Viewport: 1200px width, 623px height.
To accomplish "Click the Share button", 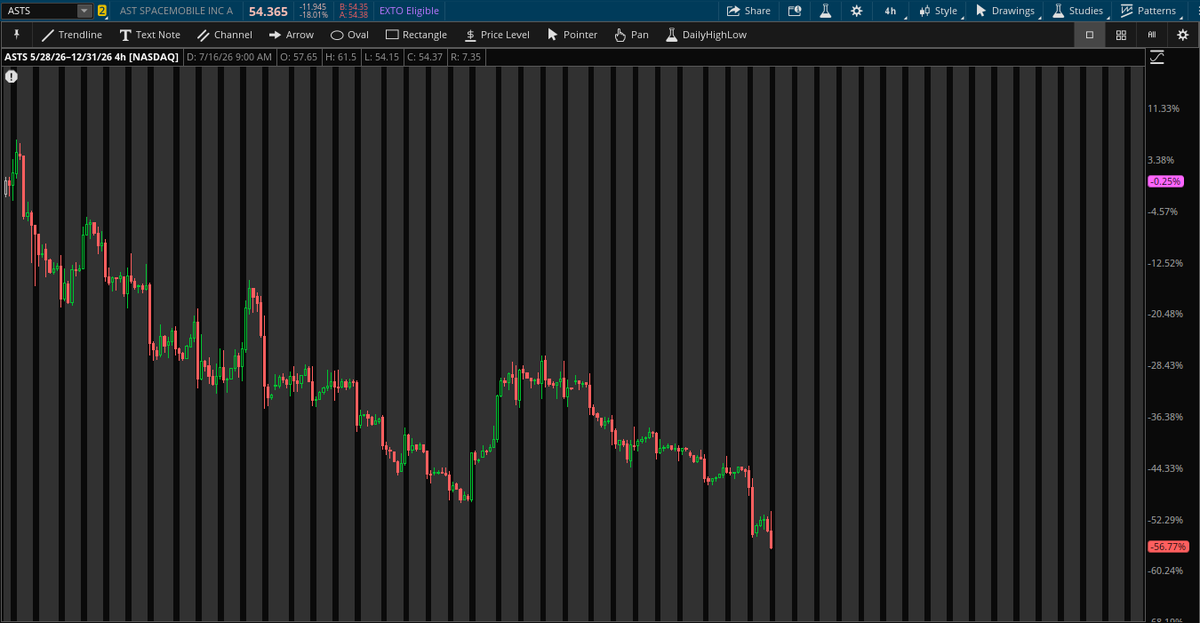I will point(748,11).
